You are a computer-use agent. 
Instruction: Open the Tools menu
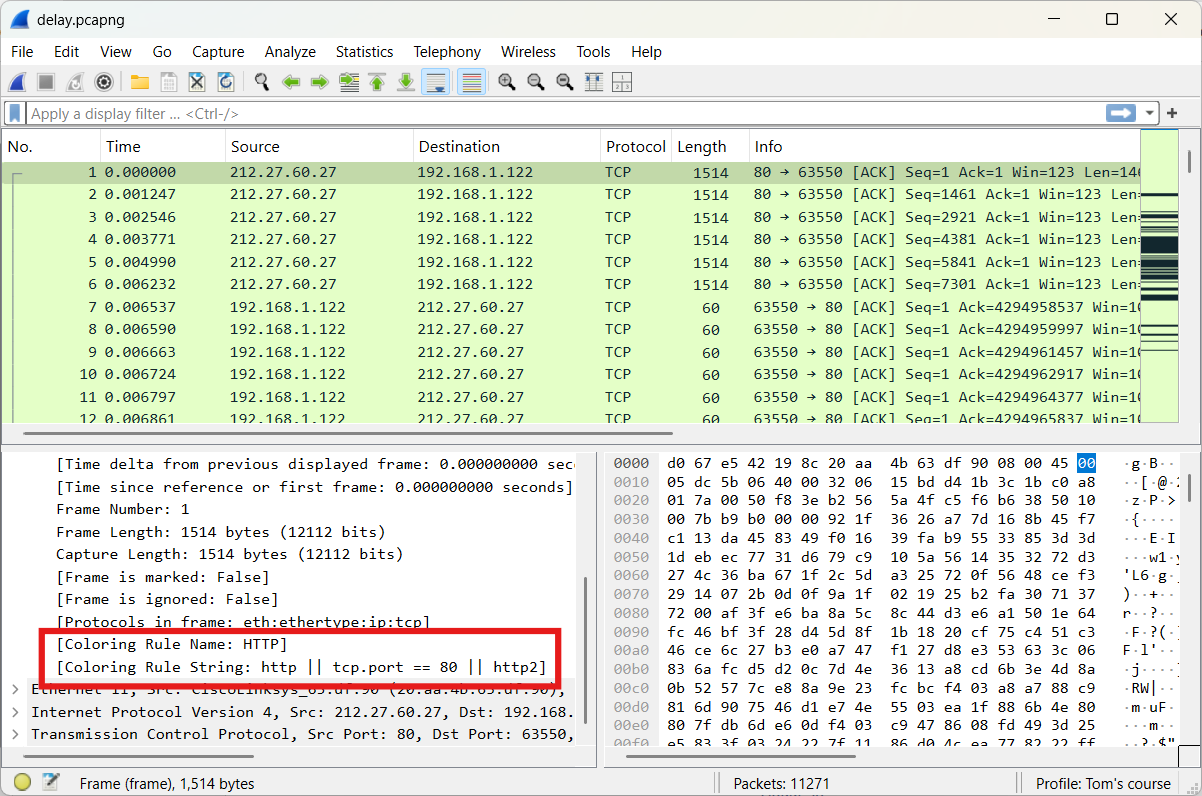[x=593, y=52]
